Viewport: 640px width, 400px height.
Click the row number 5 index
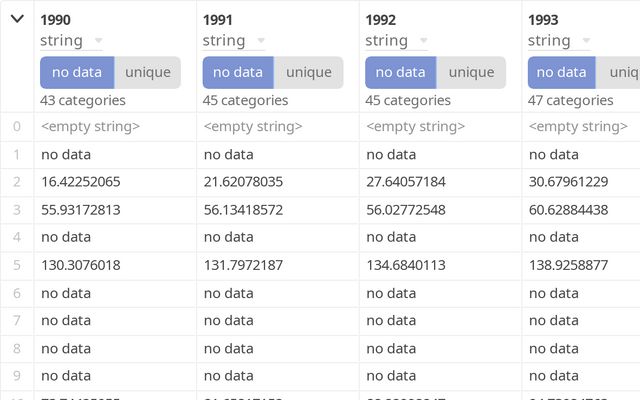[16, 265]
